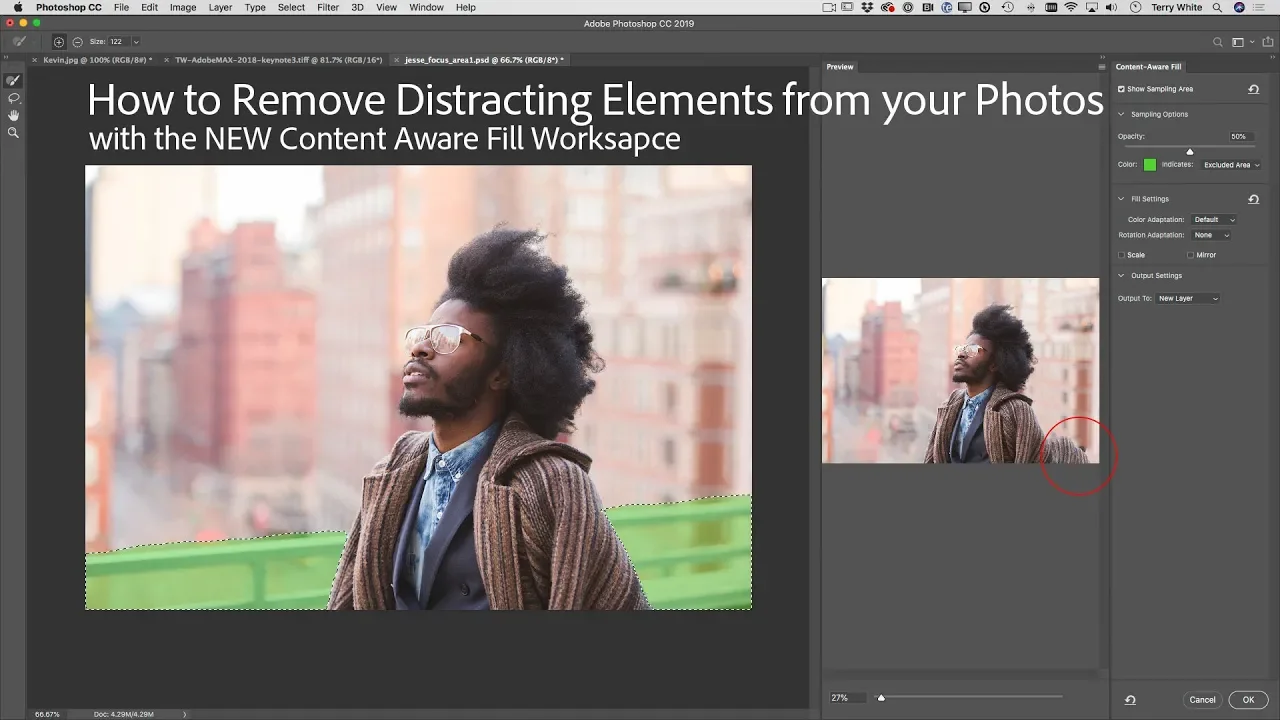Open the Filter menu
Viewport: 1280px width, 720px height.
[328, 7]
